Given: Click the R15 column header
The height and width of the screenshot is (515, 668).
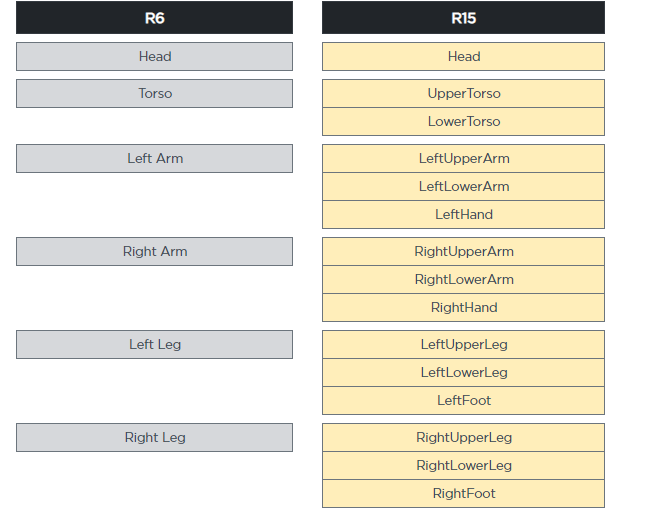Looking at the screenshot, I should tap(463, 18).
